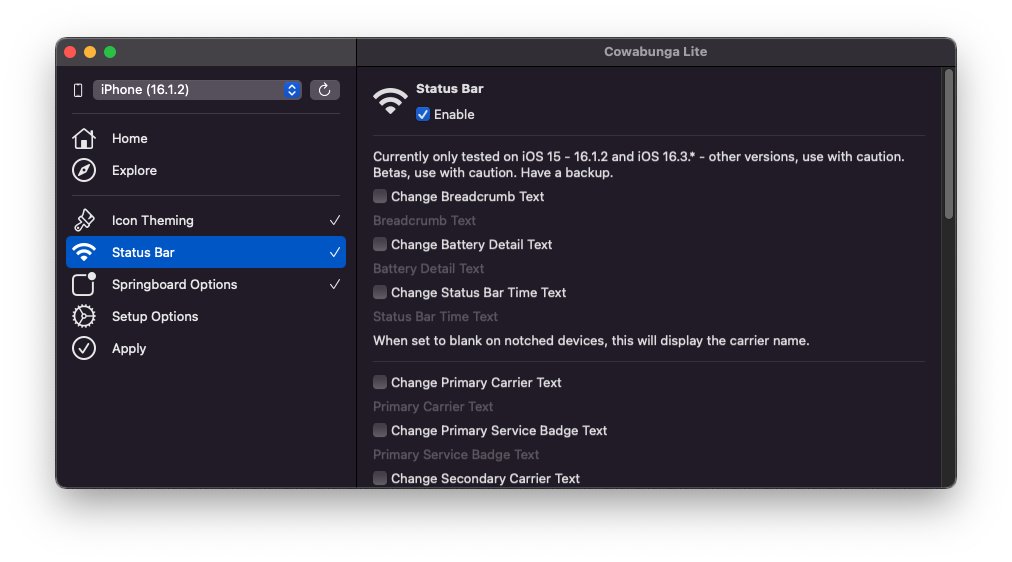Click the iOS version caution notice text
This screenshot has height=562, width=1012.
[639, 165]
